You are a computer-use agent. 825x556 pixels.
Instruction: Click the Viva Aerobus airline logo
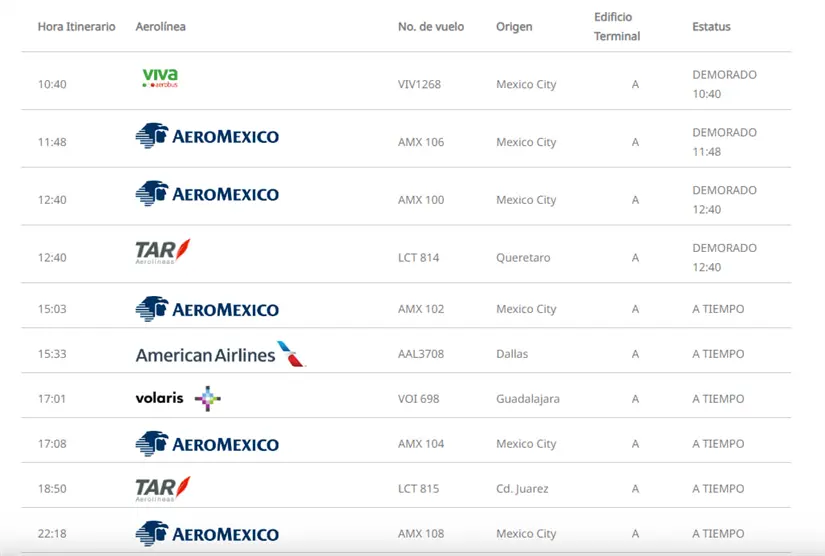click(x=160, y=79)
